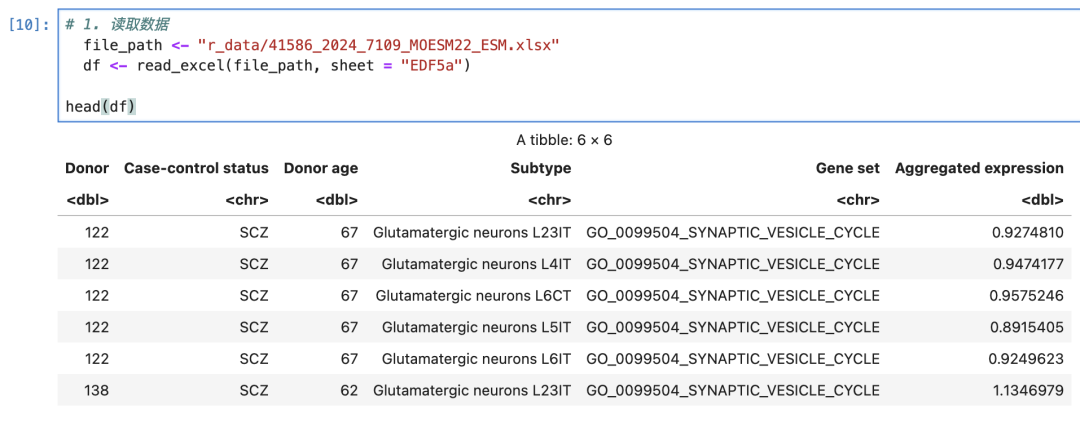Select the Donor age column header
This screenshot has width=1080, height=422.
point(321,168)
